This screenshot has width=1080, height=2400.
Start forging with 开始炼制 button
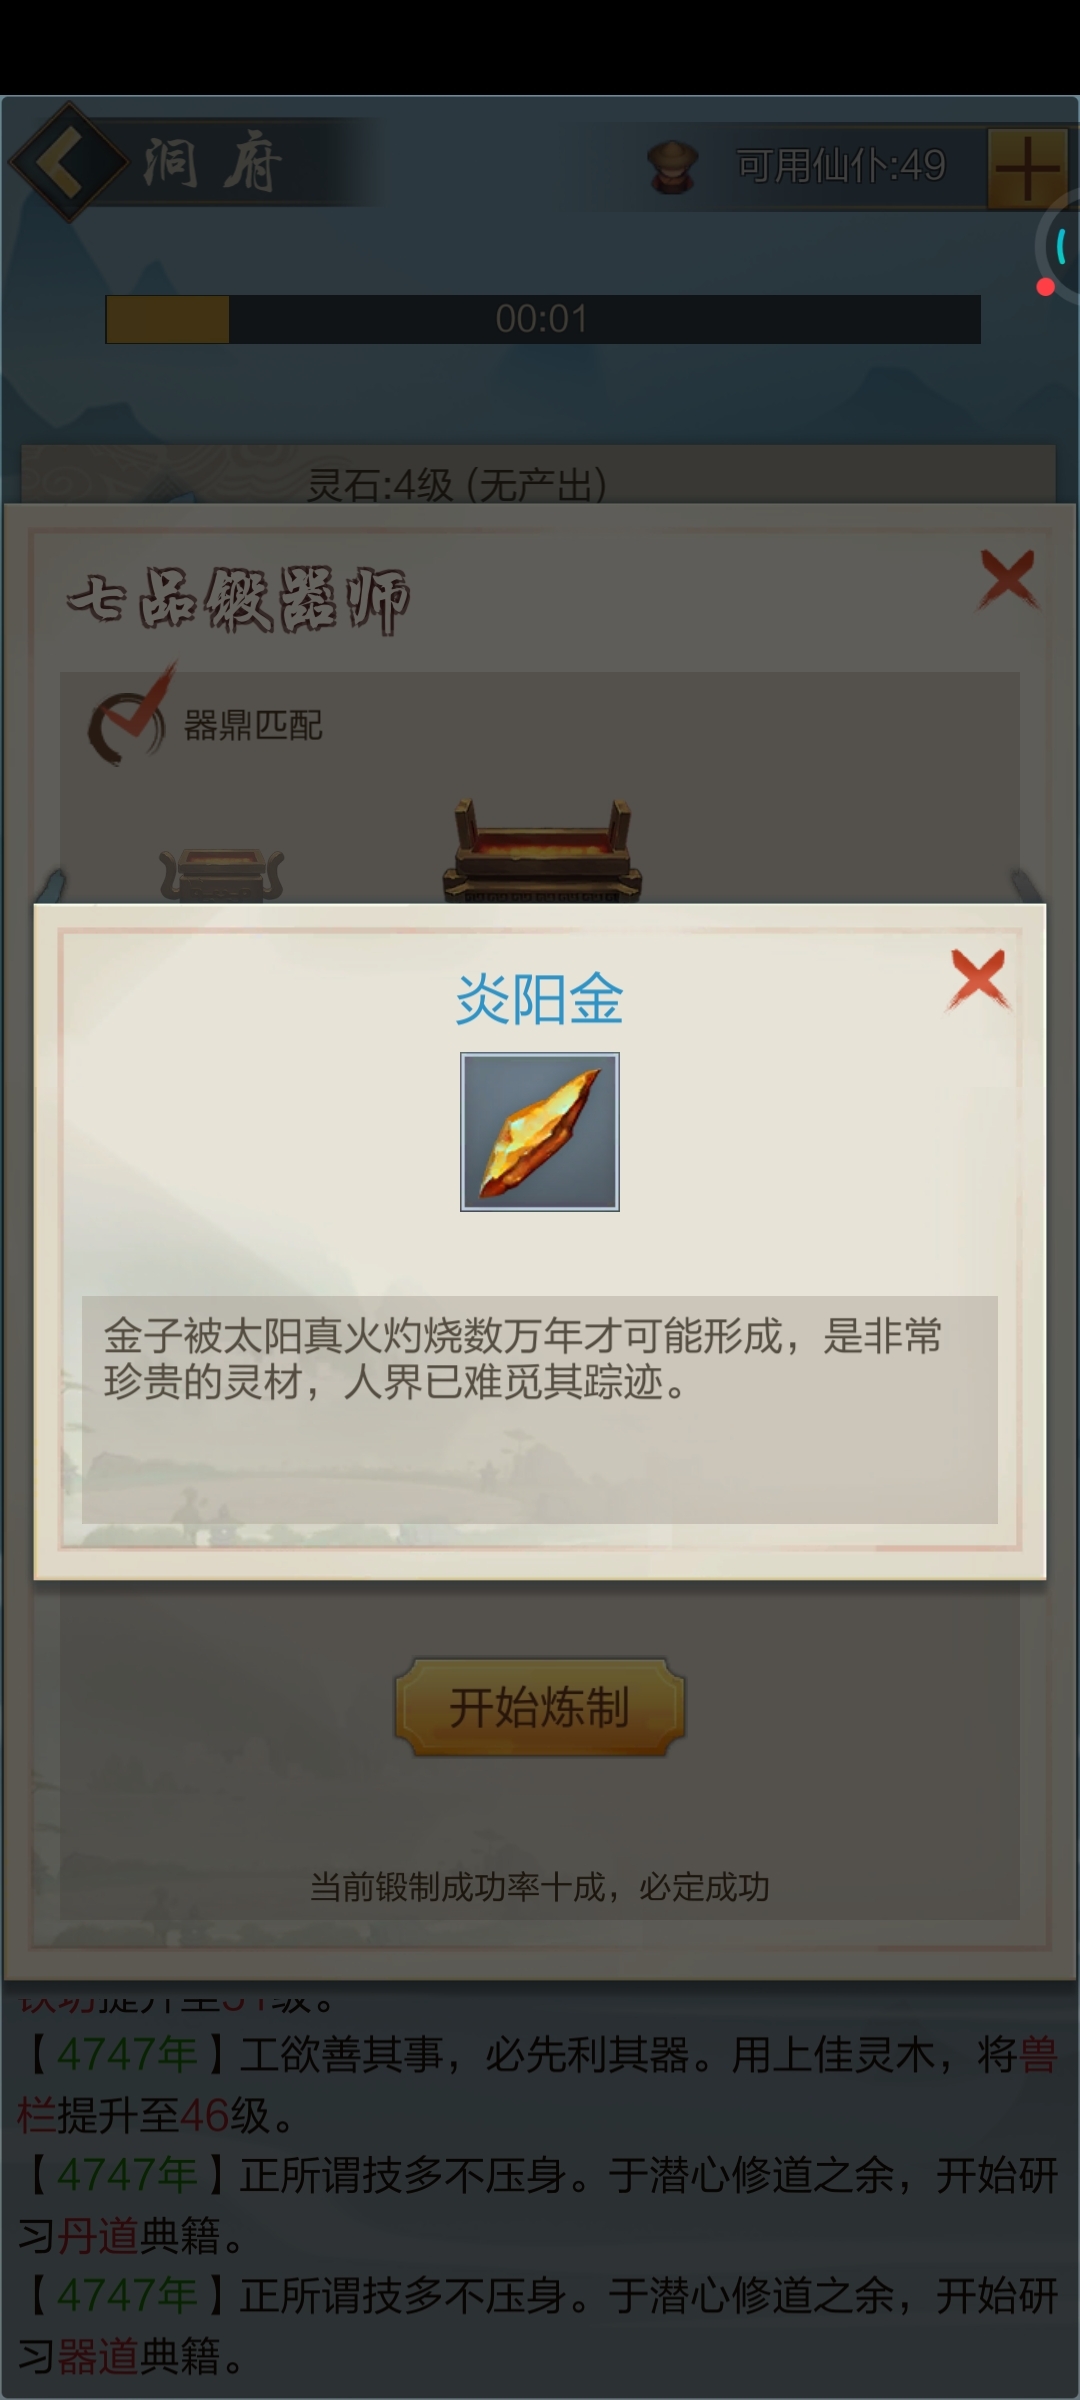[x=540, y=1707]
